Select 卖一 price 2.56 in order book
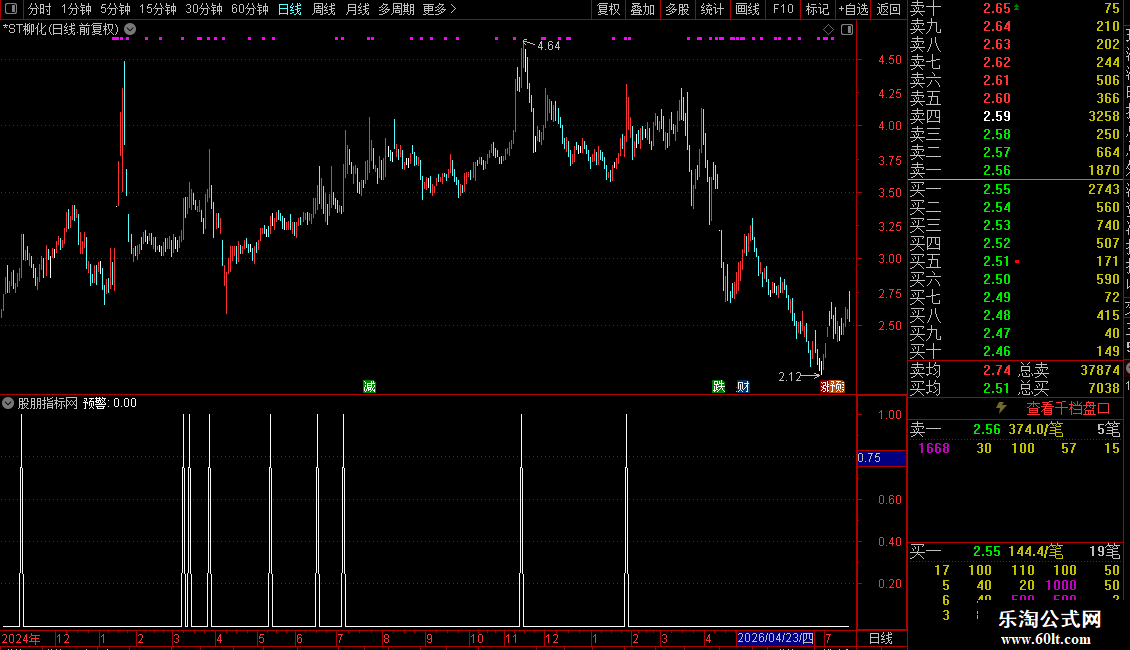The height and width of the screenshot is (650, 1130). 997,170
